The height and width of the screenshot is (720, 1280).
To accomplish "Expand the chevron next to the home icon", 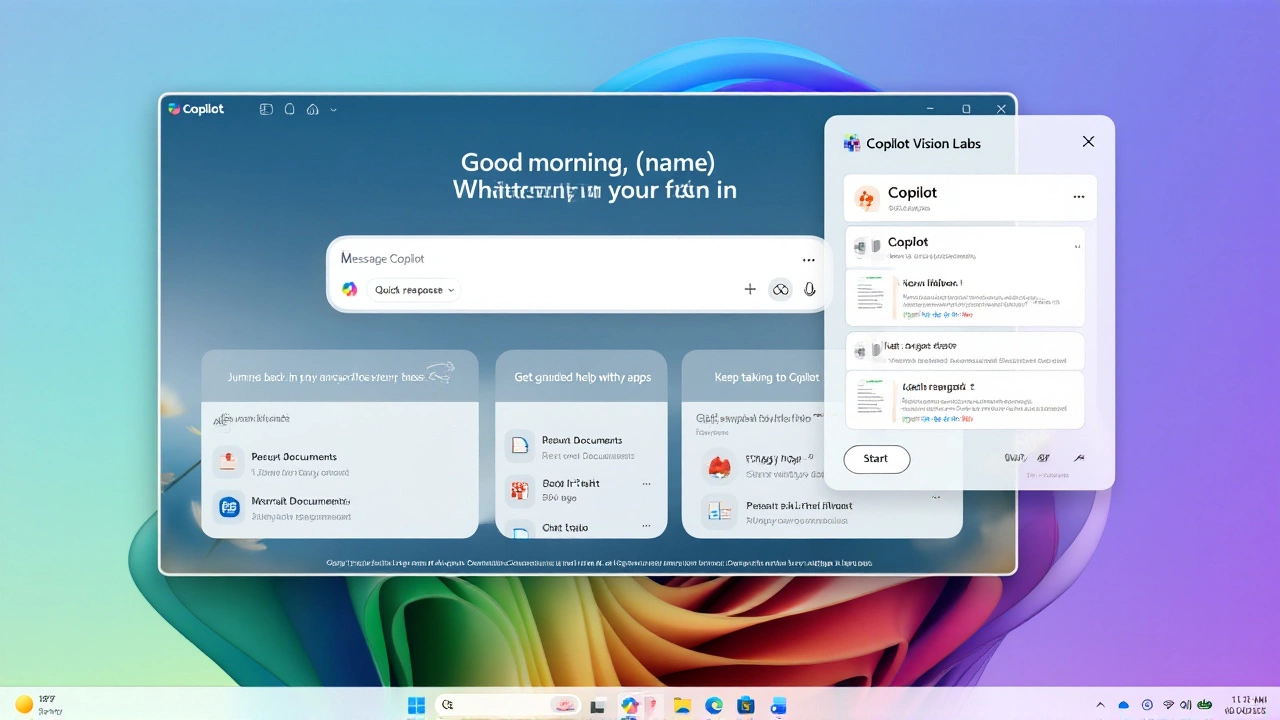I will (334, 109).
